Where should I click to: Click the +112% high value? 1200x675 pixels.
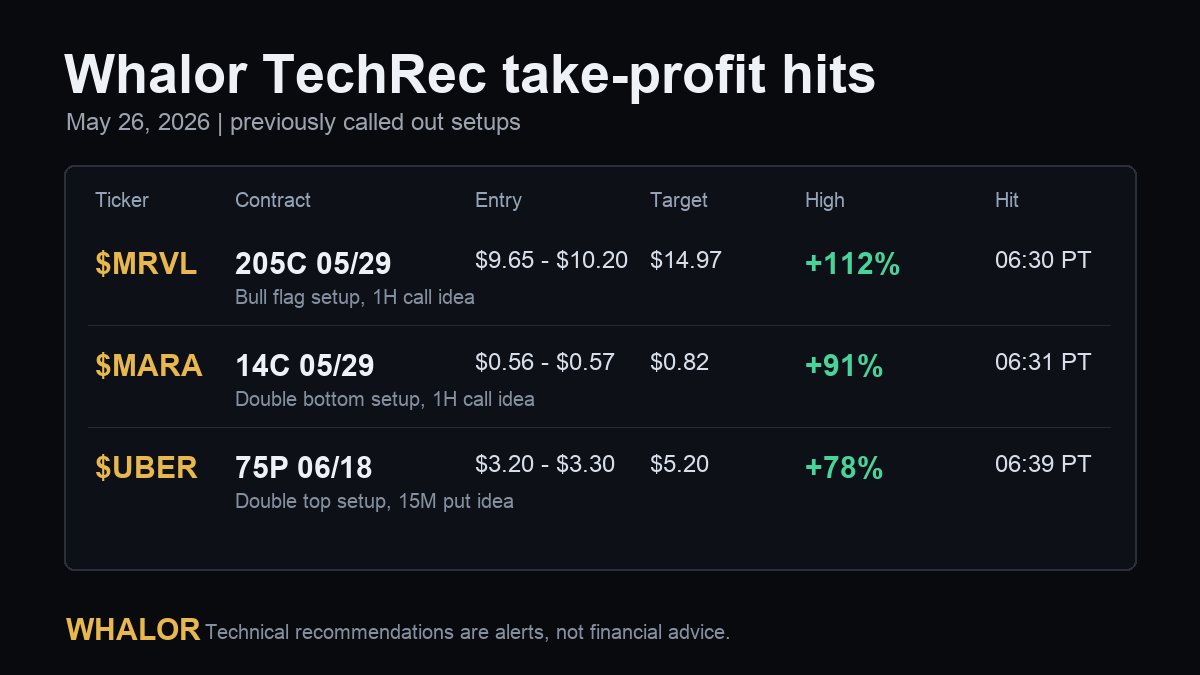[853, 264]
